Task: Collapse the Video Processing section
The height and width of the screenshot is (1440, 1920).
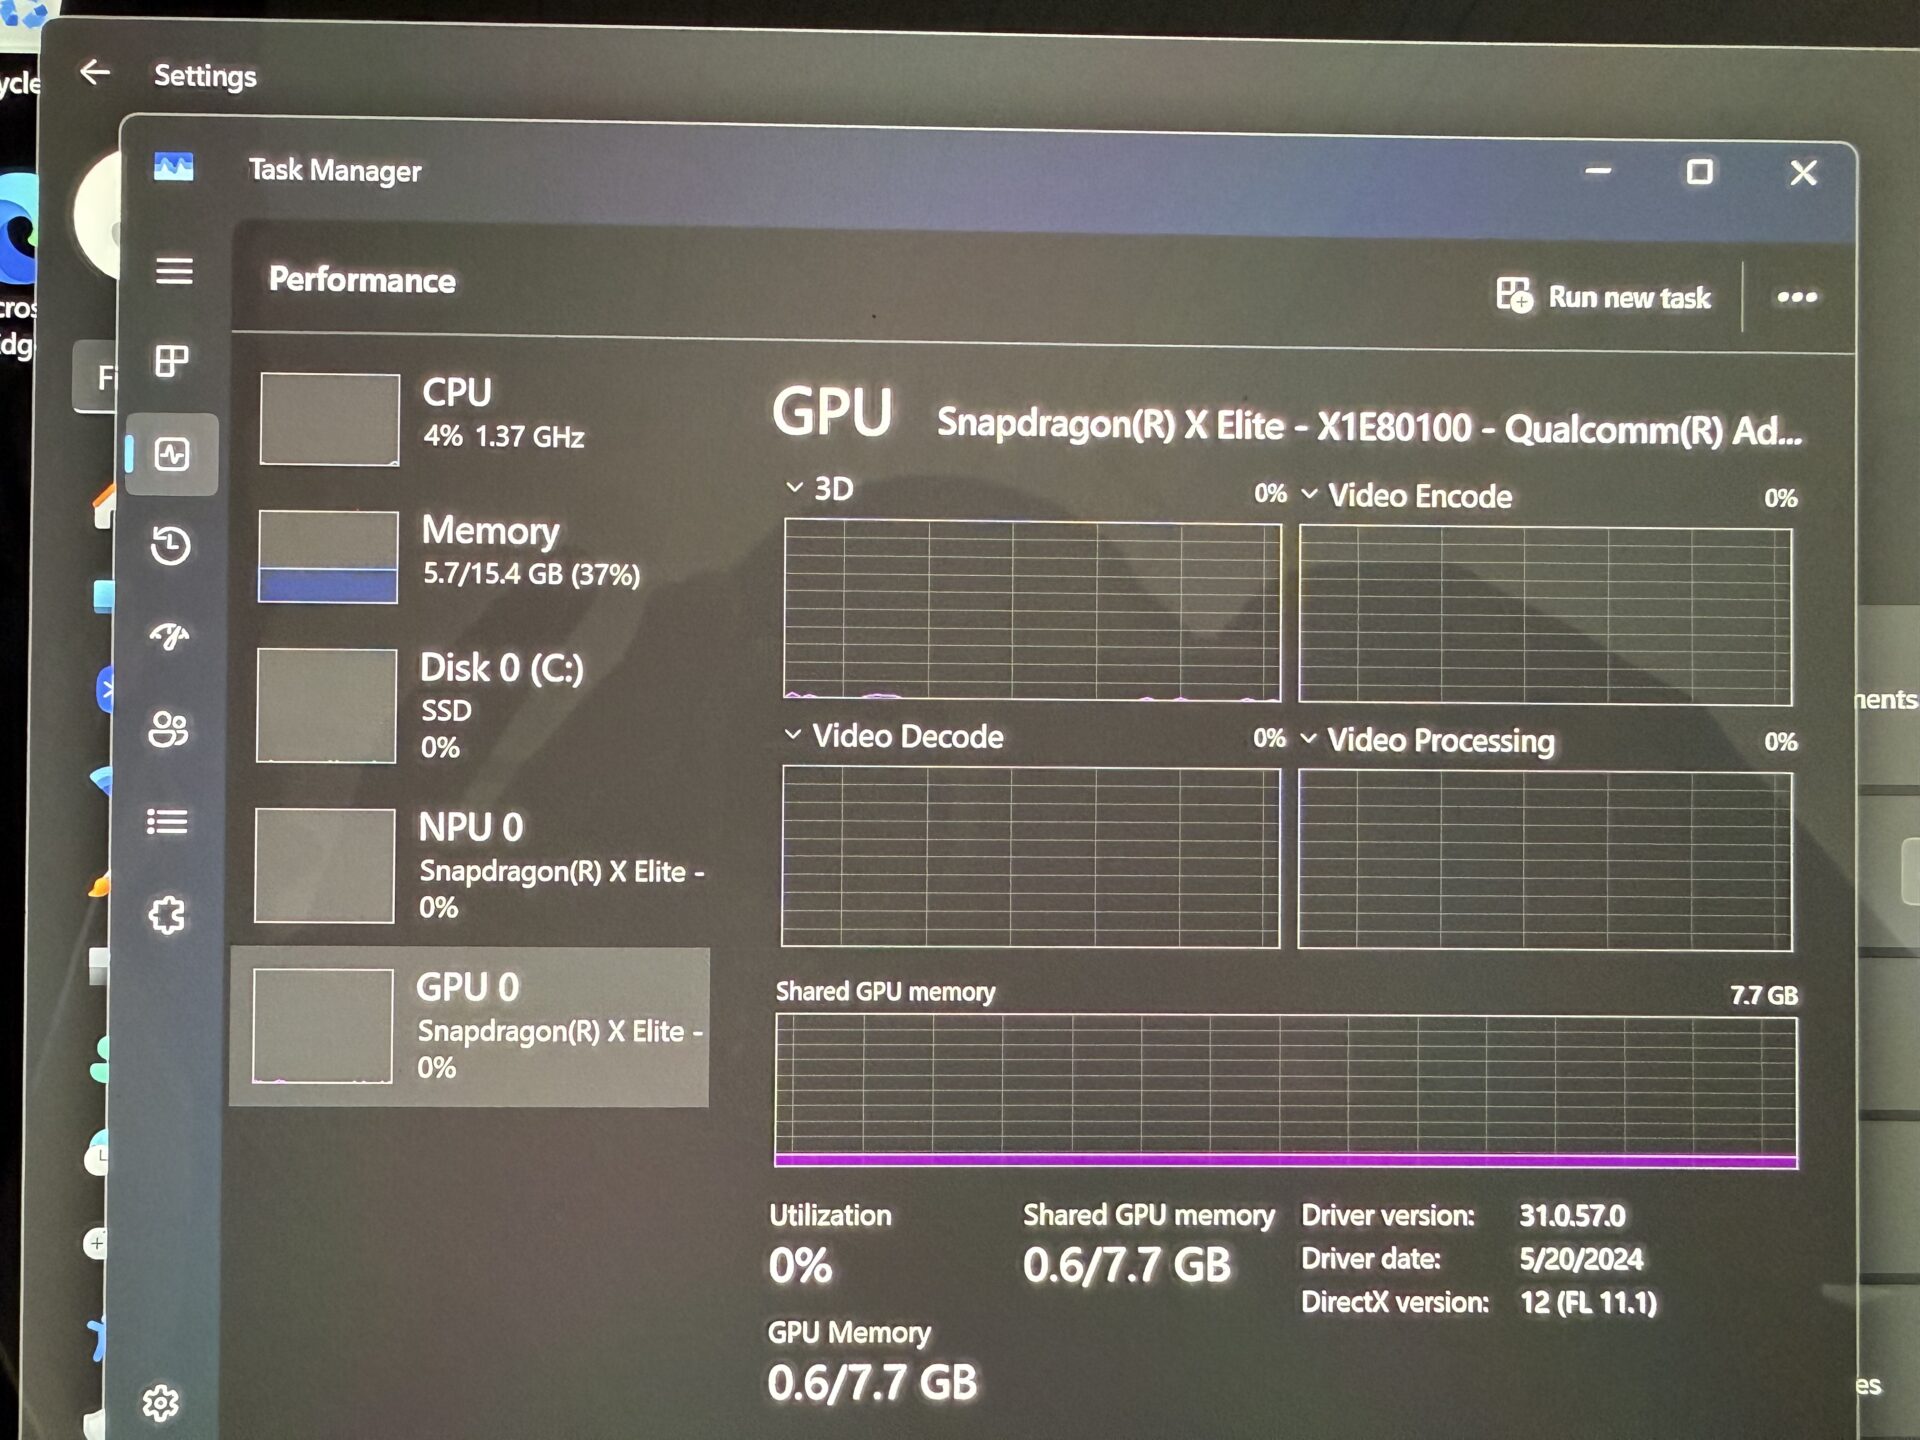Action: [x=1307, y=741]
